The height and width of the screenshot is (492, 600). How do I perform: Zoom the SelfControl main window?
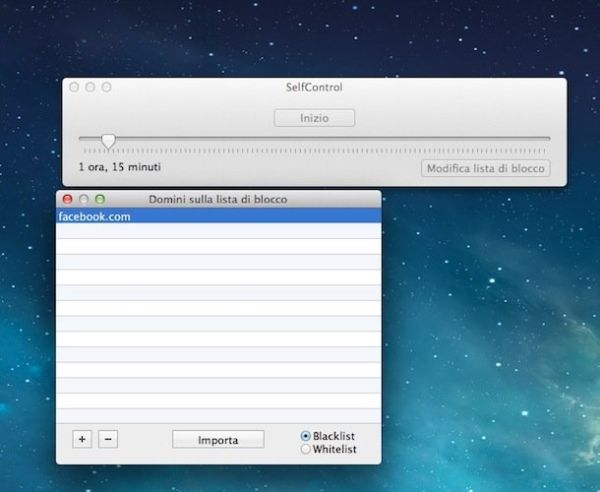pos(106,88)
